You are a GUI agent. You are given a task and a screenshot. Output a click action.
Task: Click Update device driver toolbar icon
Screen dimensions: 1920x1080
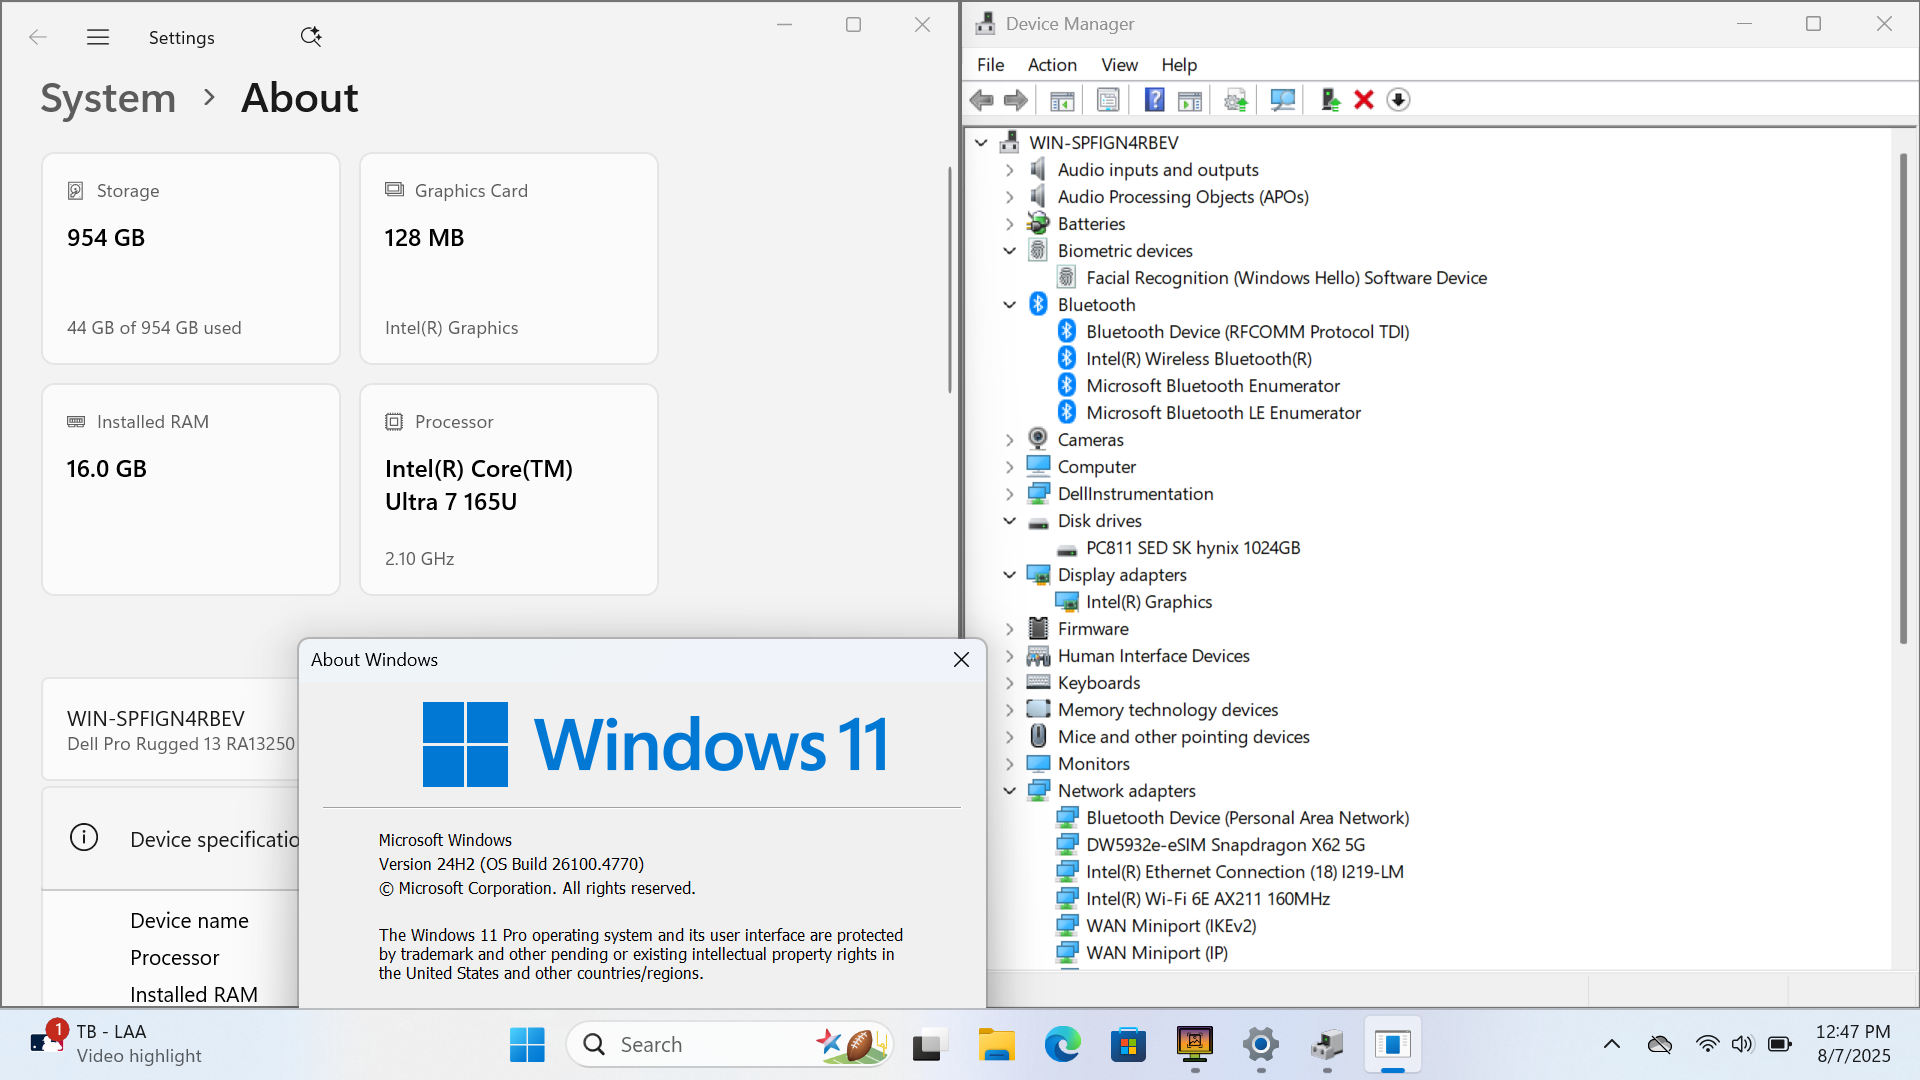[x=1236, y=100]
